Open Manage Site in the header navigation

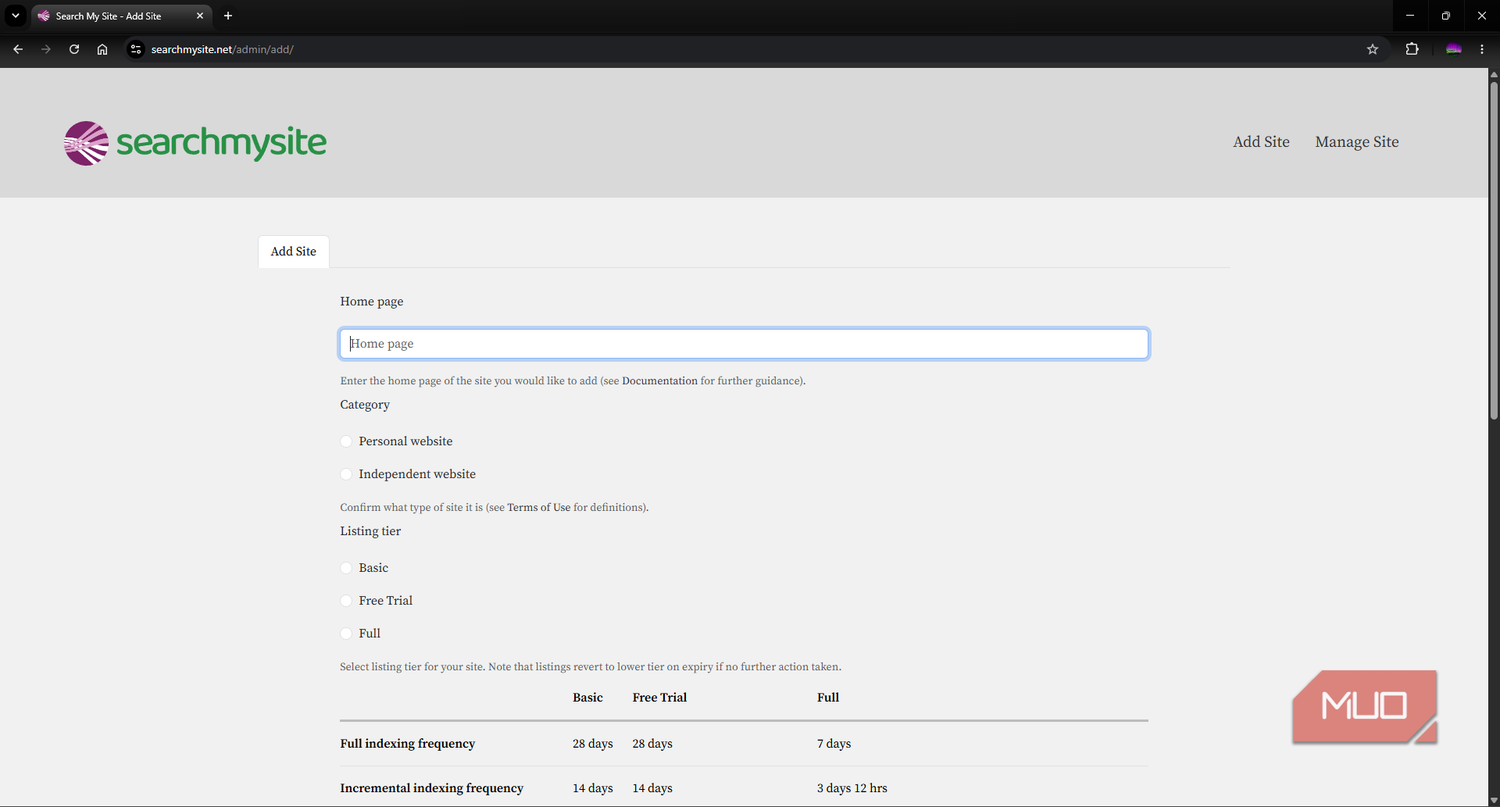tap(1357, 142)
